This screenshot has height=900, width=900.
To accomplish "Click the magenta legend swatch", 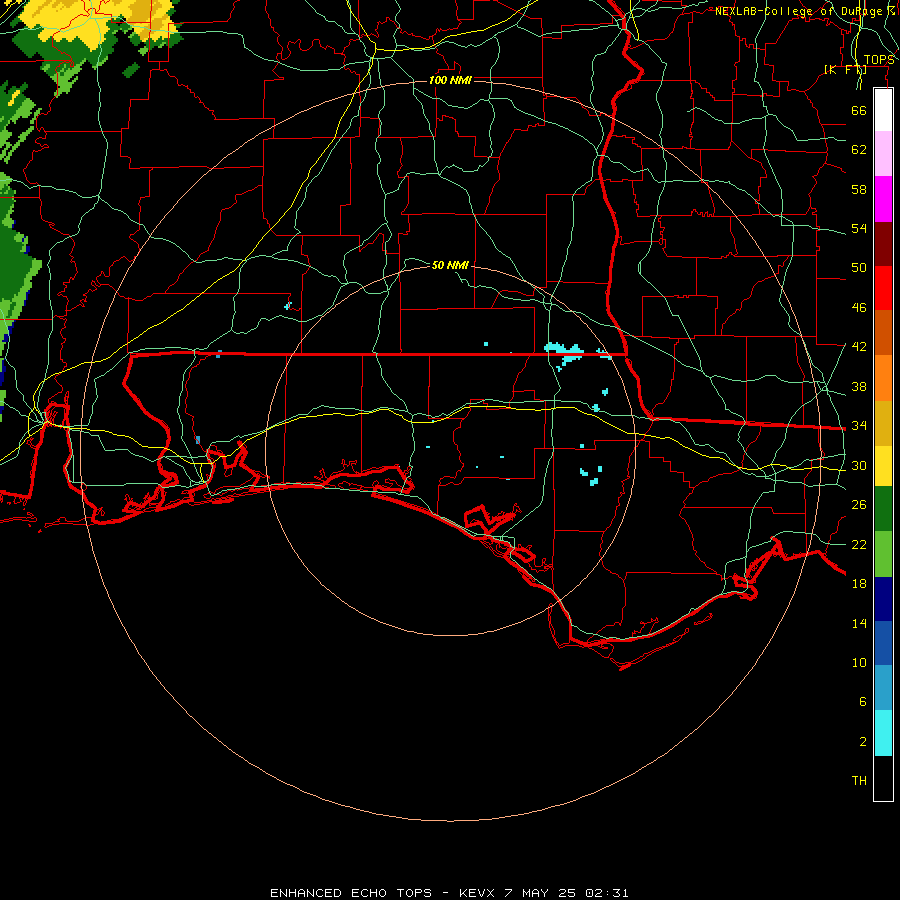I will [x=883, y=199].
